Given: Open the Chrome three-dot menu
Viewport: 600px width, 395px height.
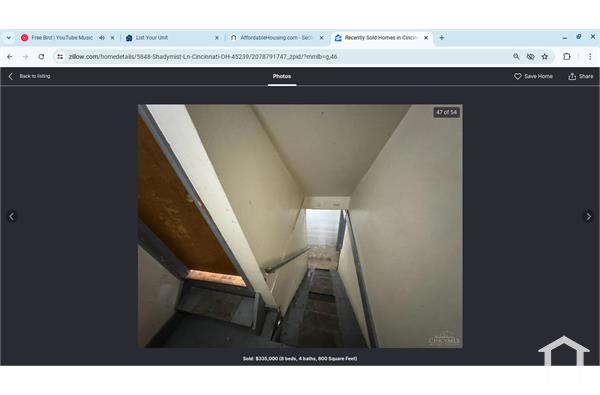Looking at the screenshot, I should 590,57.
